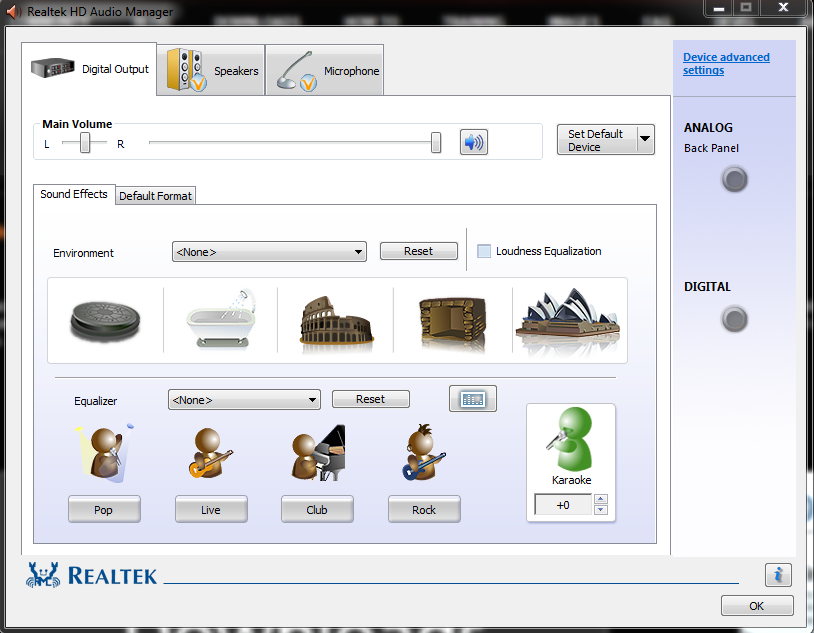Click the Club piano player icon
This screenshot has width=814, height=633.
click(318, 453)
